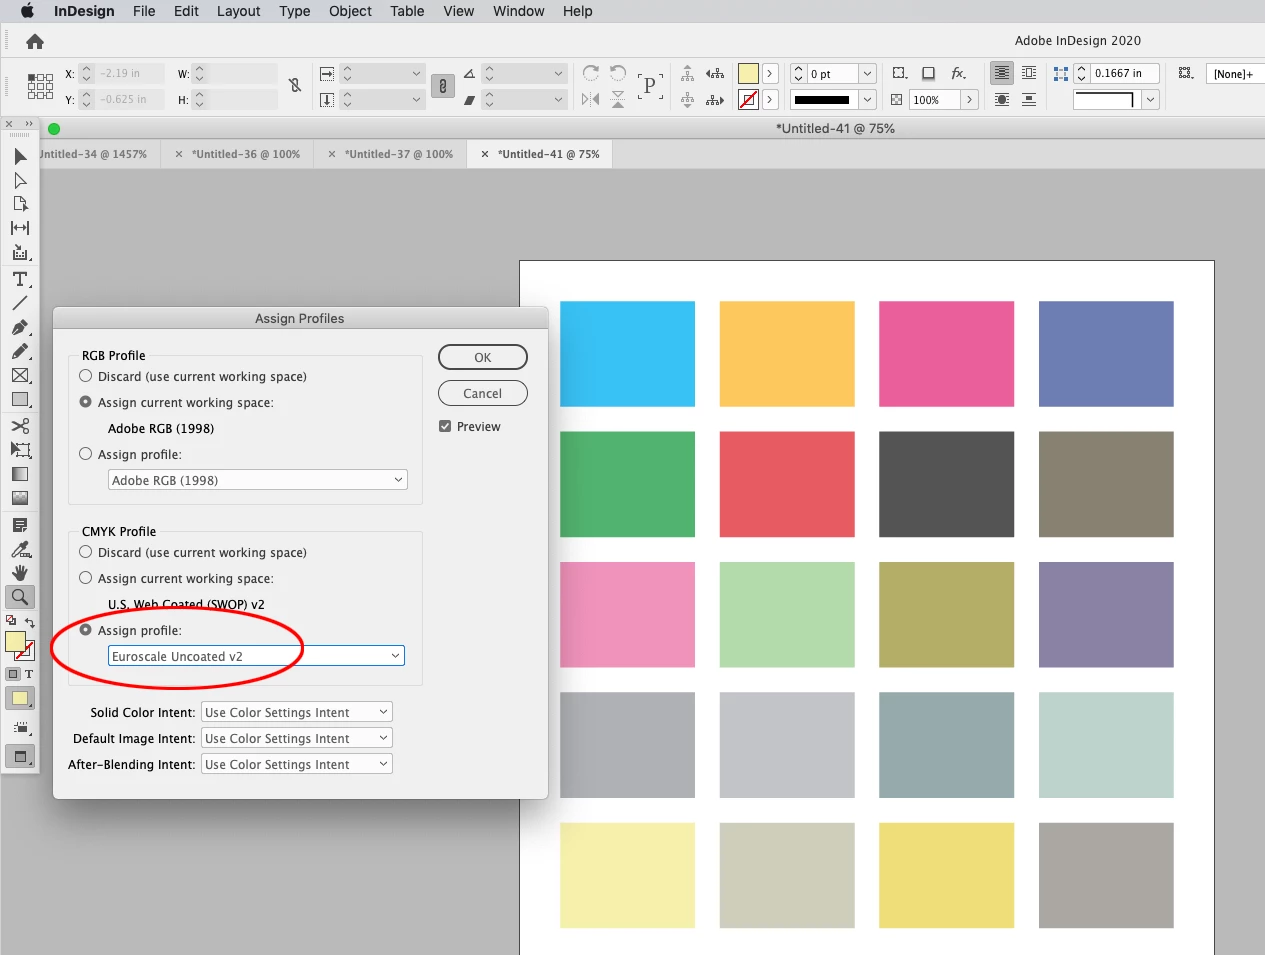Pick the Content Collector tool

point(20,253)
